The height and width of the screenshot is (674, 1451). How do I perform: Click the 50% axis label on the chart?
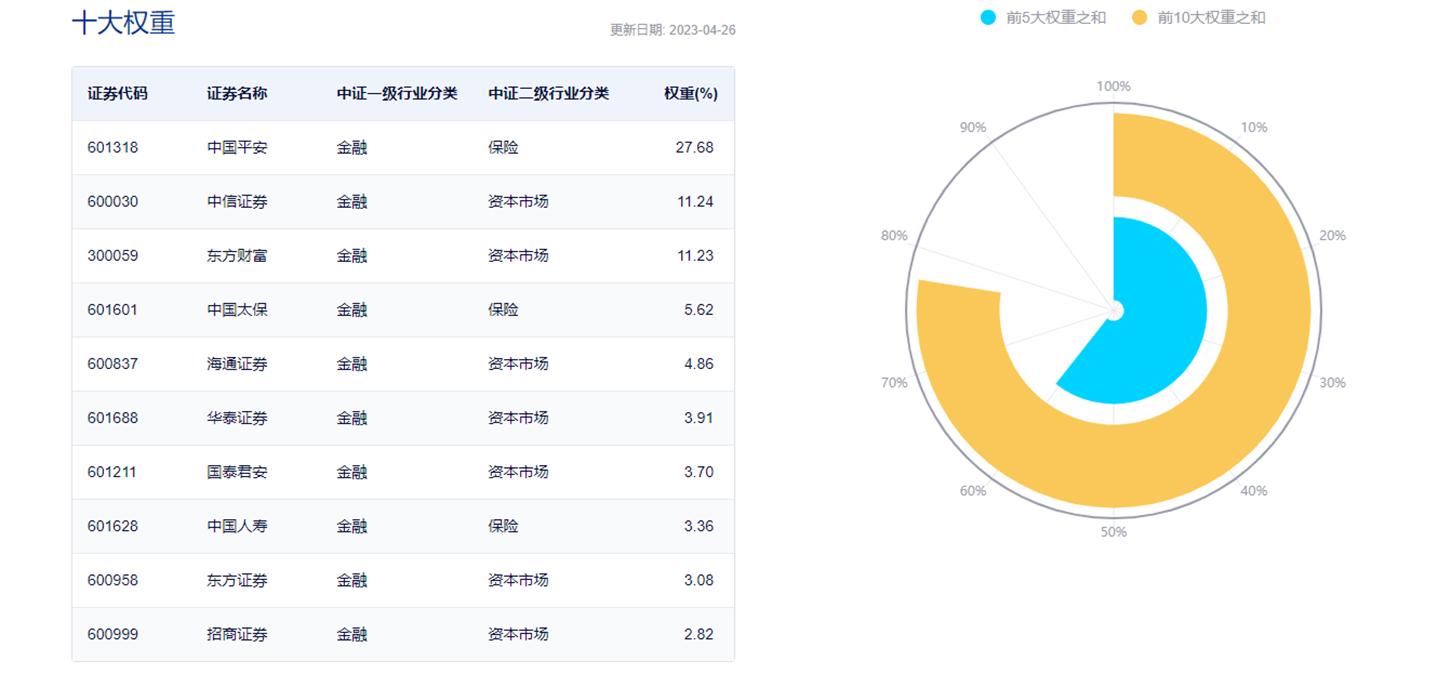point(1110,532)
